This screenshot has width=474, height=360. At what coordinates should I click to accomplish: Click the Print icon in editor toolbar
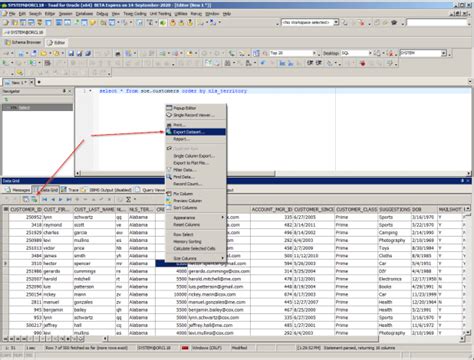pos(118,53)
